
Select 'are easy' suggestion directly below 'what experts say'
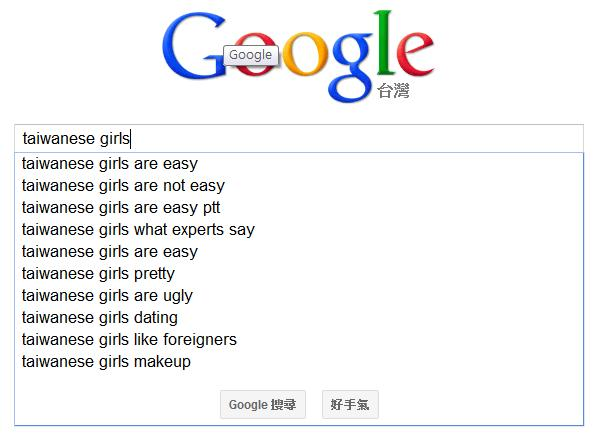[x=299, y=252]
